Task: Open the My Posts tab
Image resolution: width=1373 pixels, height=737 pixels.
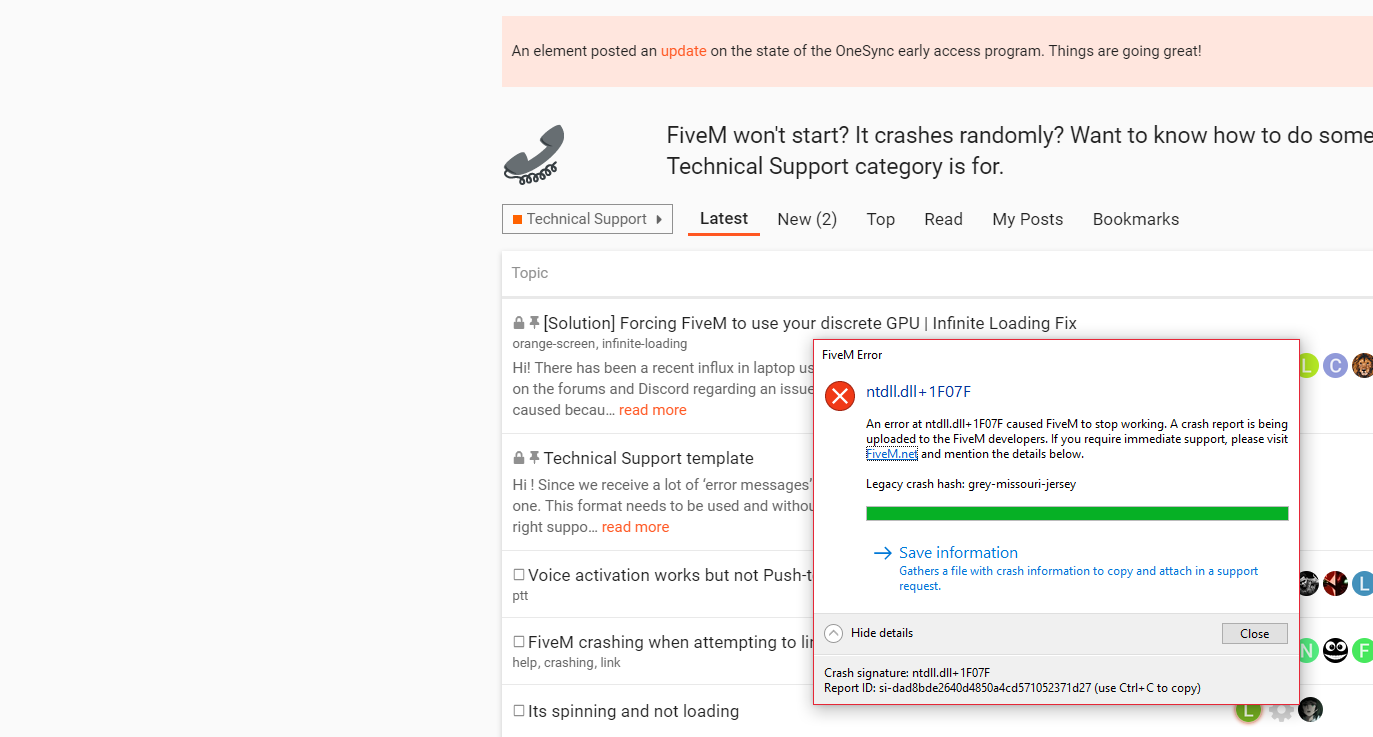Action: 1028,219
